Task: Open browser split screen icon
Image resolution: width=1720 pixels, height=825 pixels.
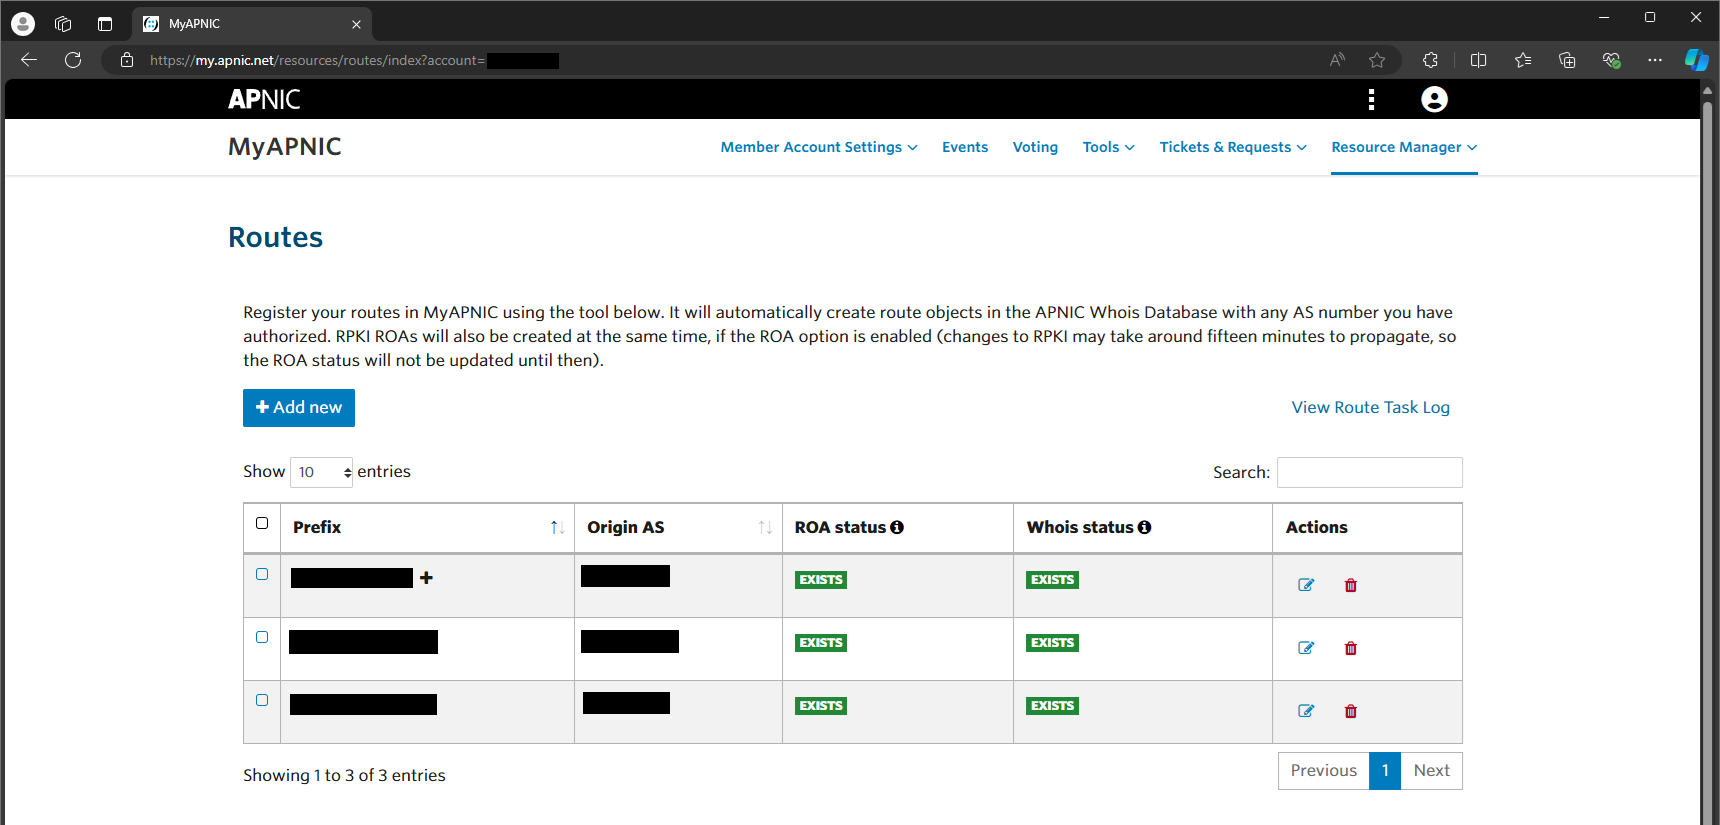Action: pyautogui.click(x=1478, y=60)
